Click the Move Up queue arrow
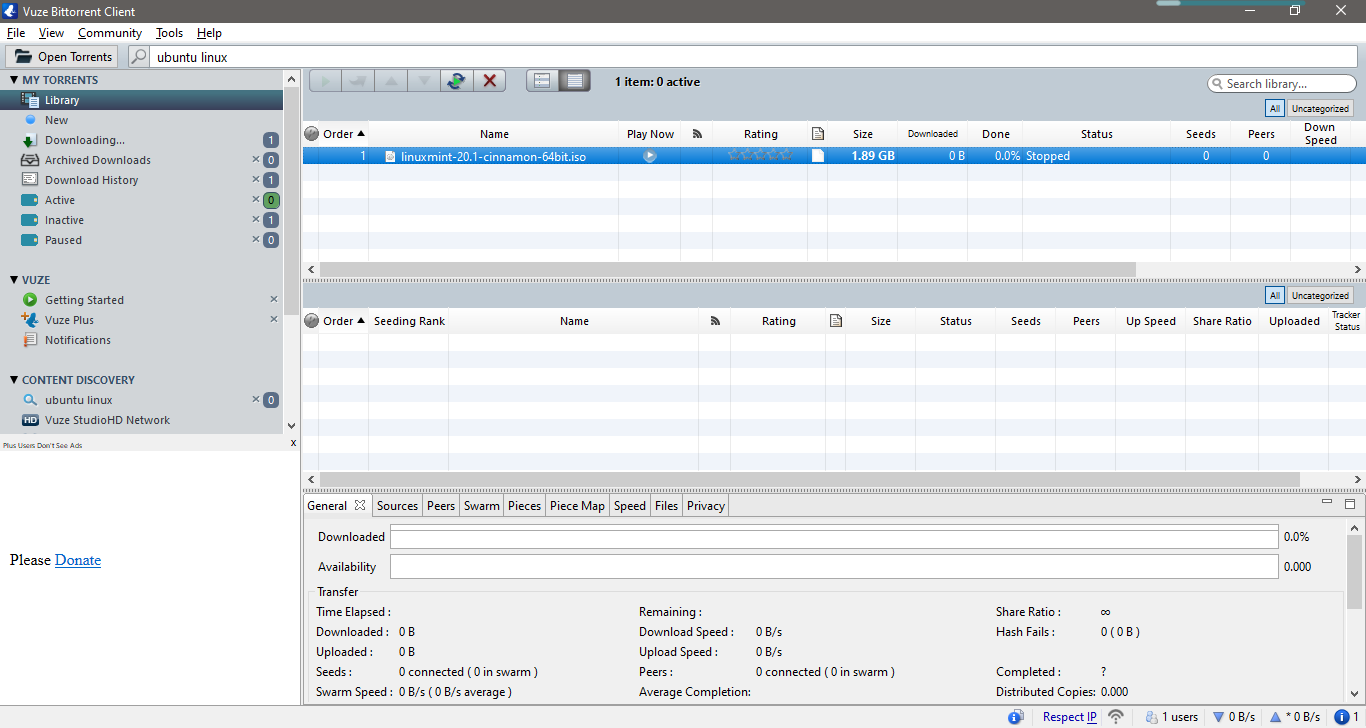 coord(391,81)
